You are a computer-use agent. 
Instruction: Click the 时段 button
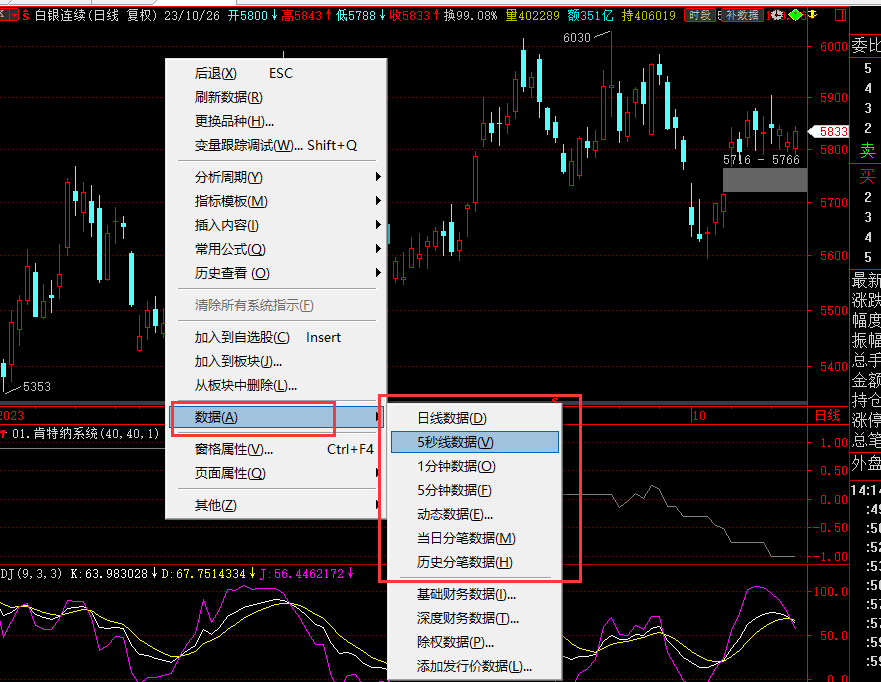pos(700,15)
